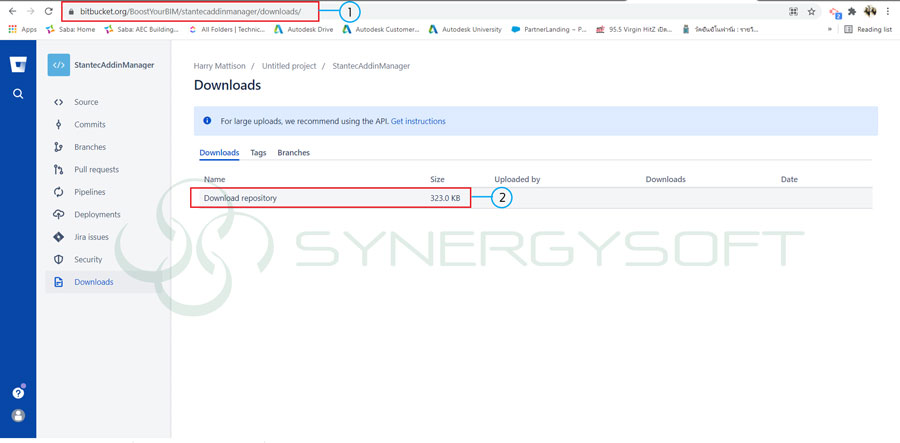Open Pipelines in the sidebar

pos(90,192)
